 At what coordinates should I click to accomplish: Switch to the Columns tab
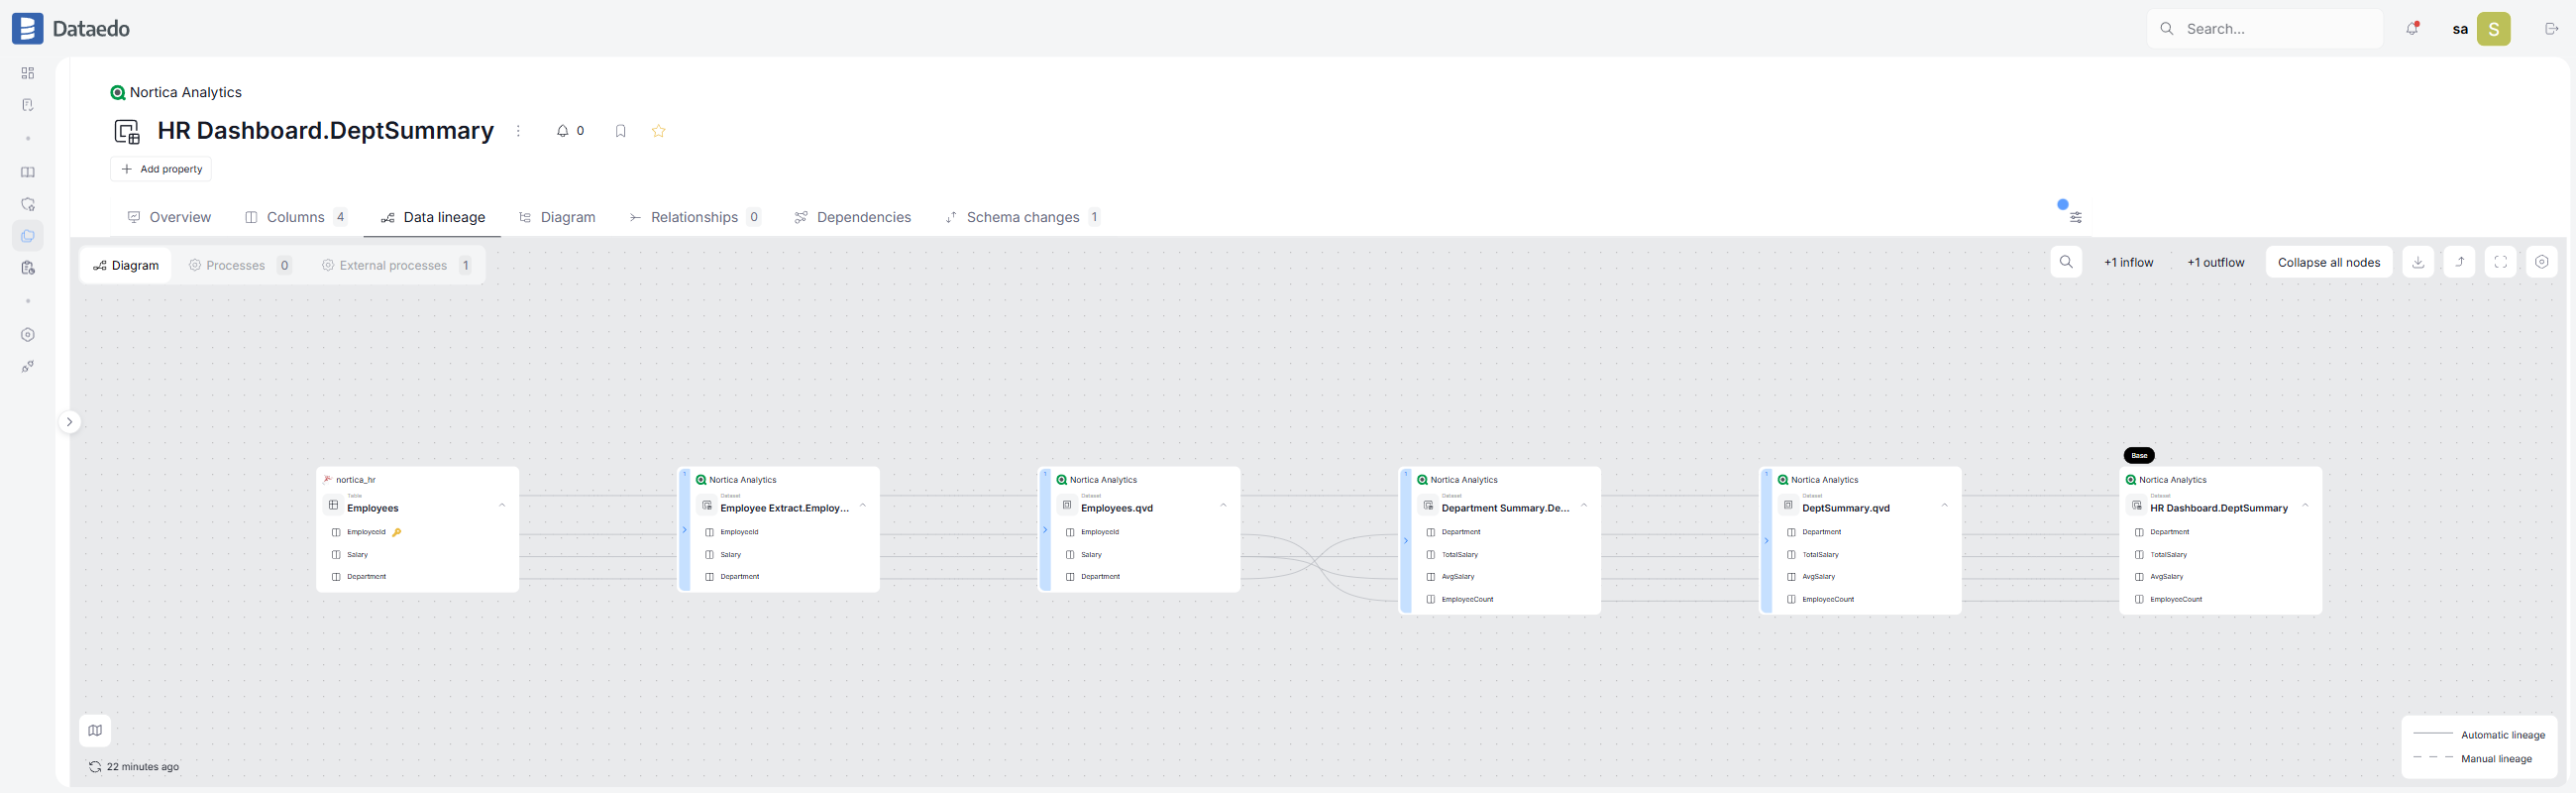pos(296,217)
